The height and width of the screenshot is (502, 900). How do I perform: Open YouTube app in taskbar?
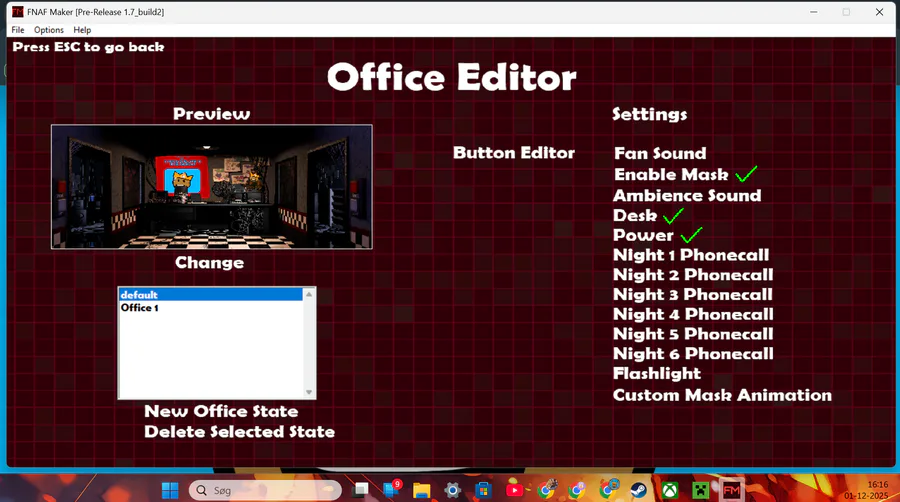514,490
